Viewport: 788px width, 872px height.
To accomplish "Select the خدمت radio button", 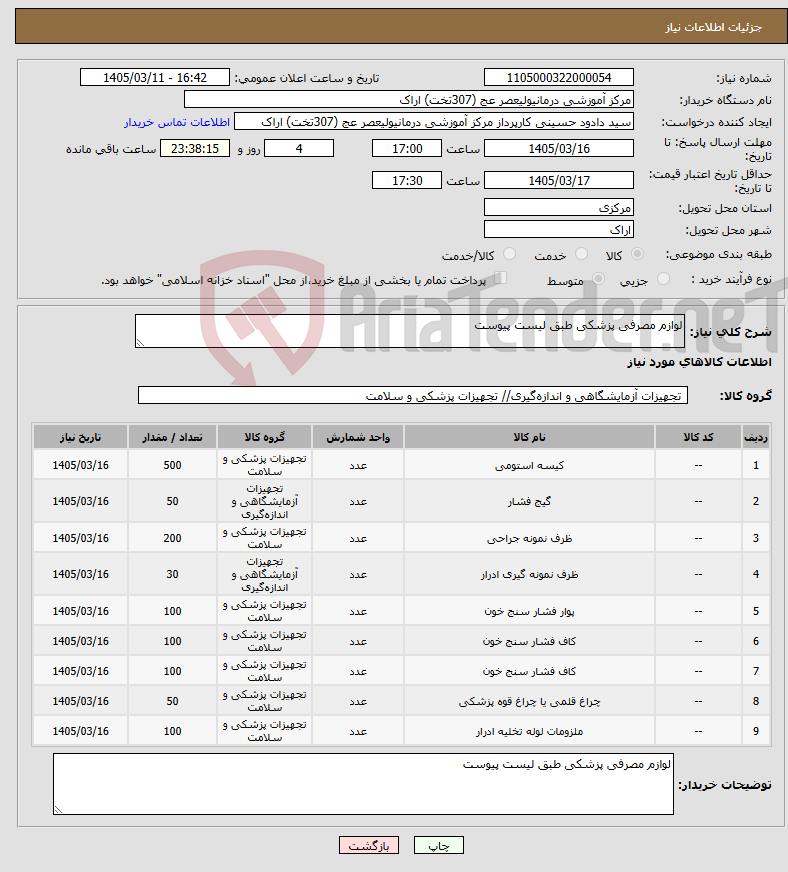I will [581, 254].
